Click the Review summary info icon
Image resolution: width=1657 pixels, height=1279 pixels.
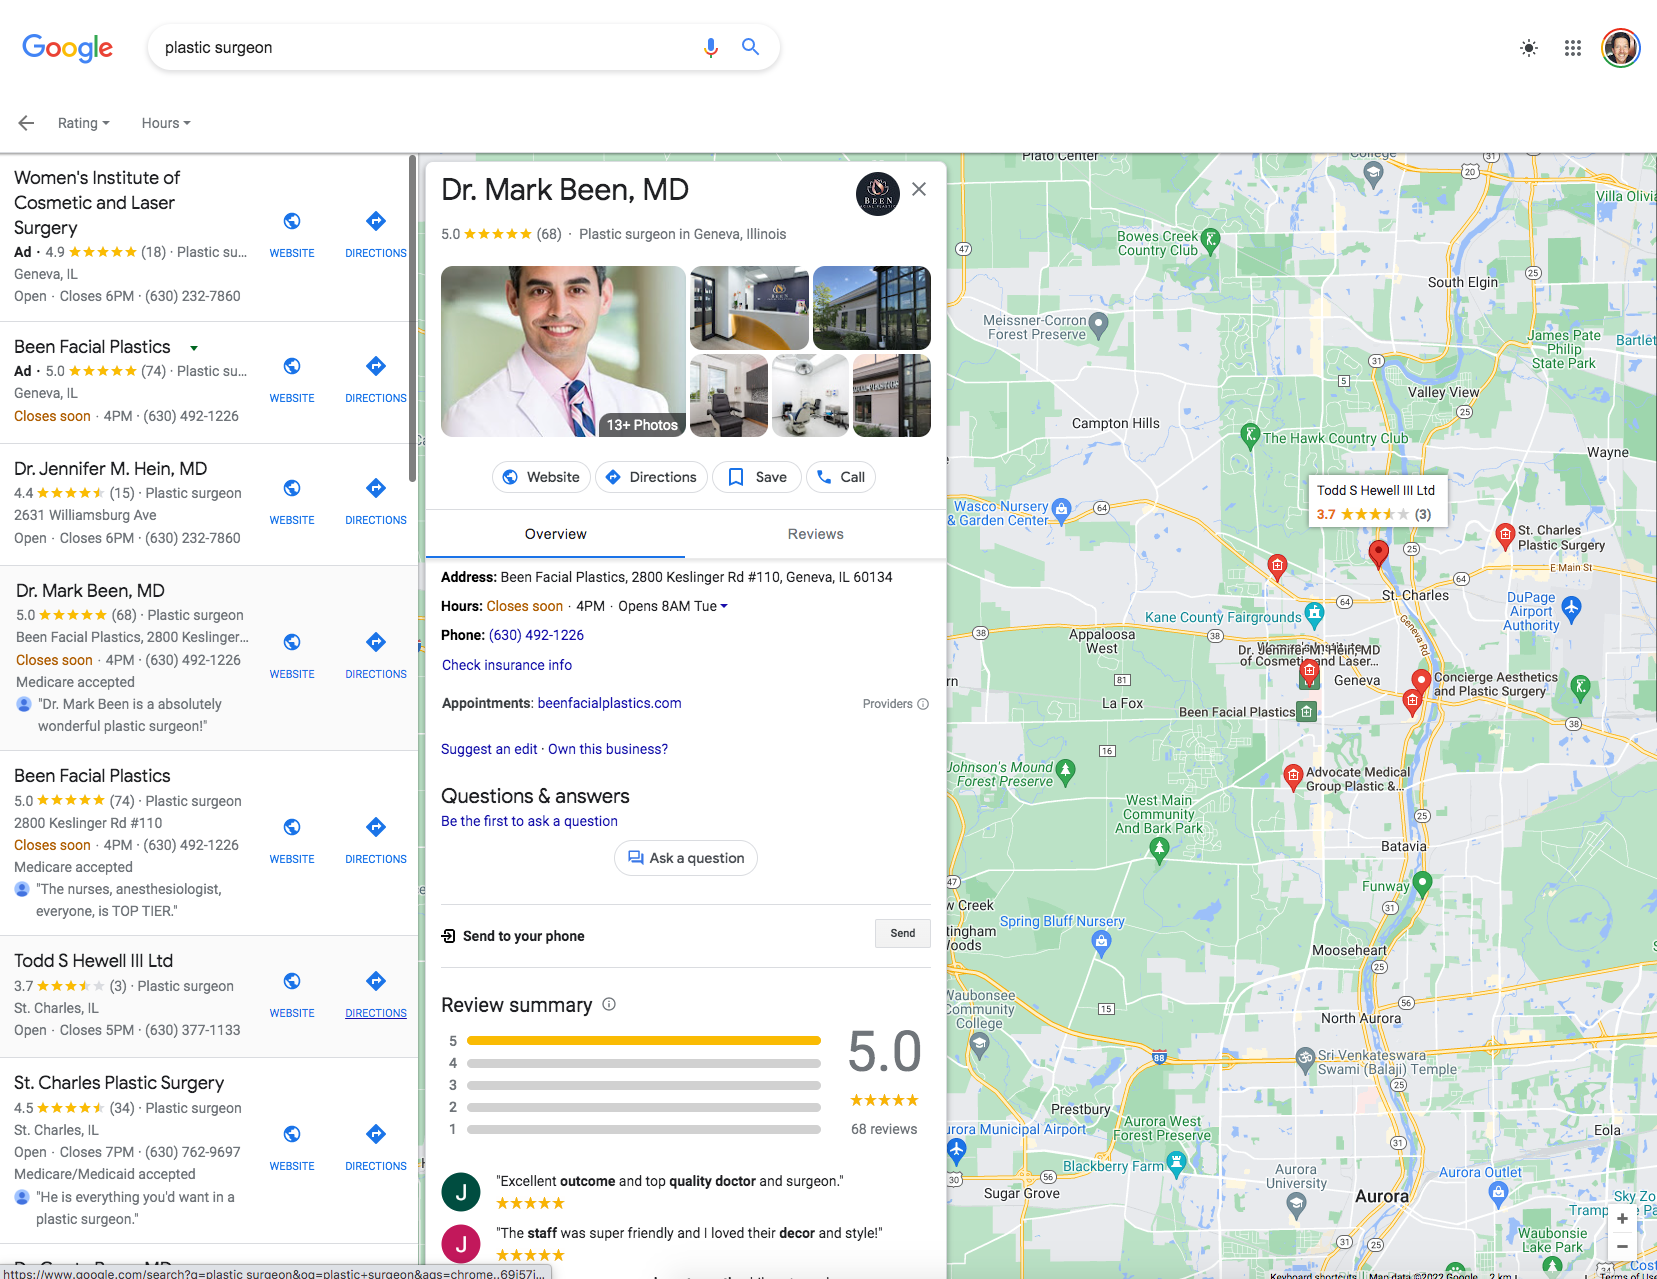(x=609, y=1004)
